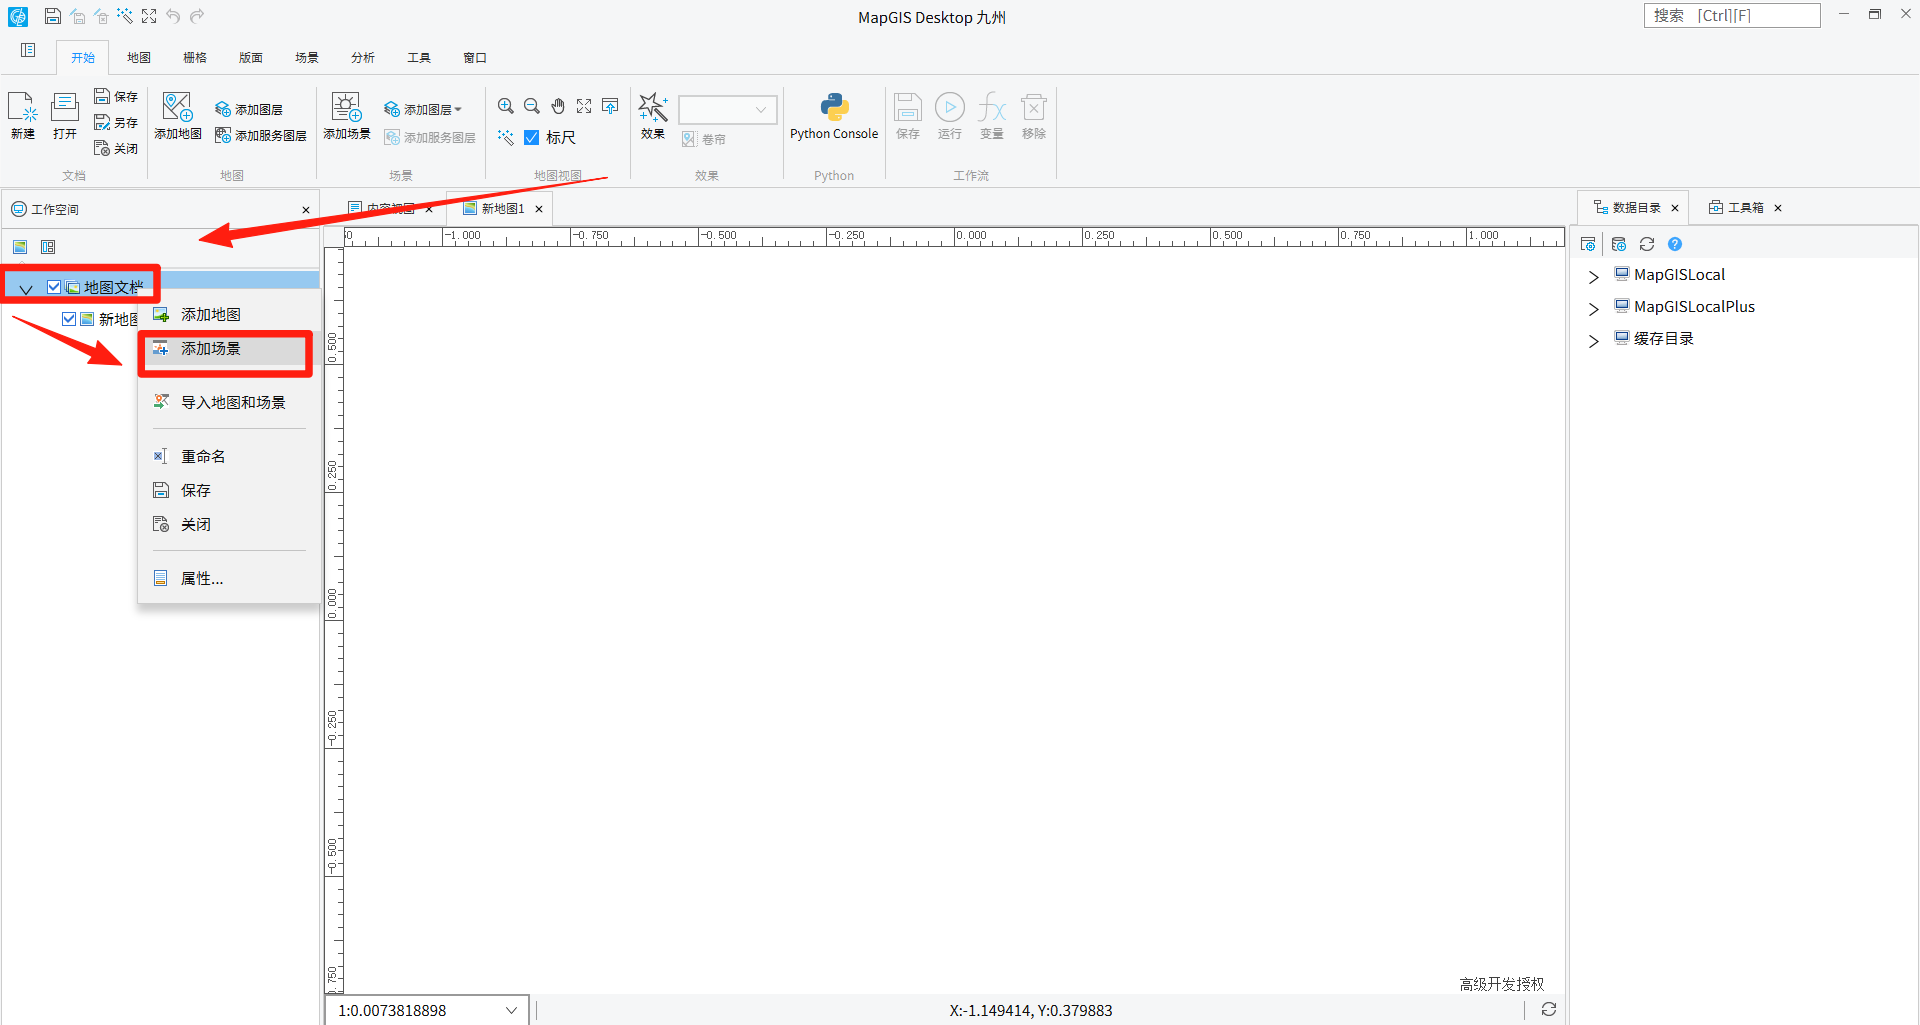The width and height of the screenshot is (1920, 1025).
Task: Click the redo arrow in title bar
Action: coord(197,16)
